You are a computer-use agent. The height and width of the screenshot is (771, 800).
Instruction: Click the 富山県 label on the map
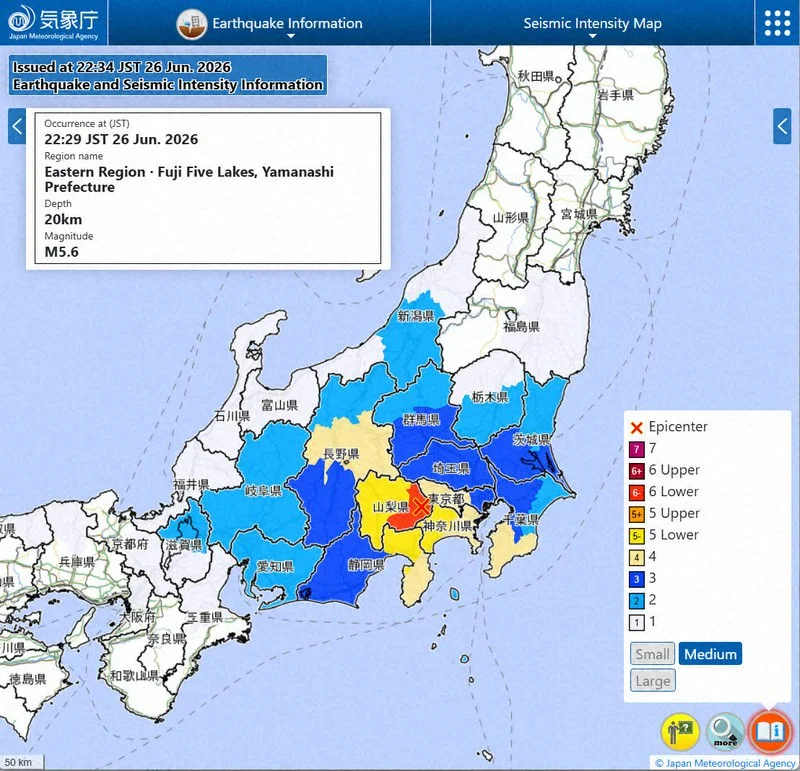tap(280, 406)
